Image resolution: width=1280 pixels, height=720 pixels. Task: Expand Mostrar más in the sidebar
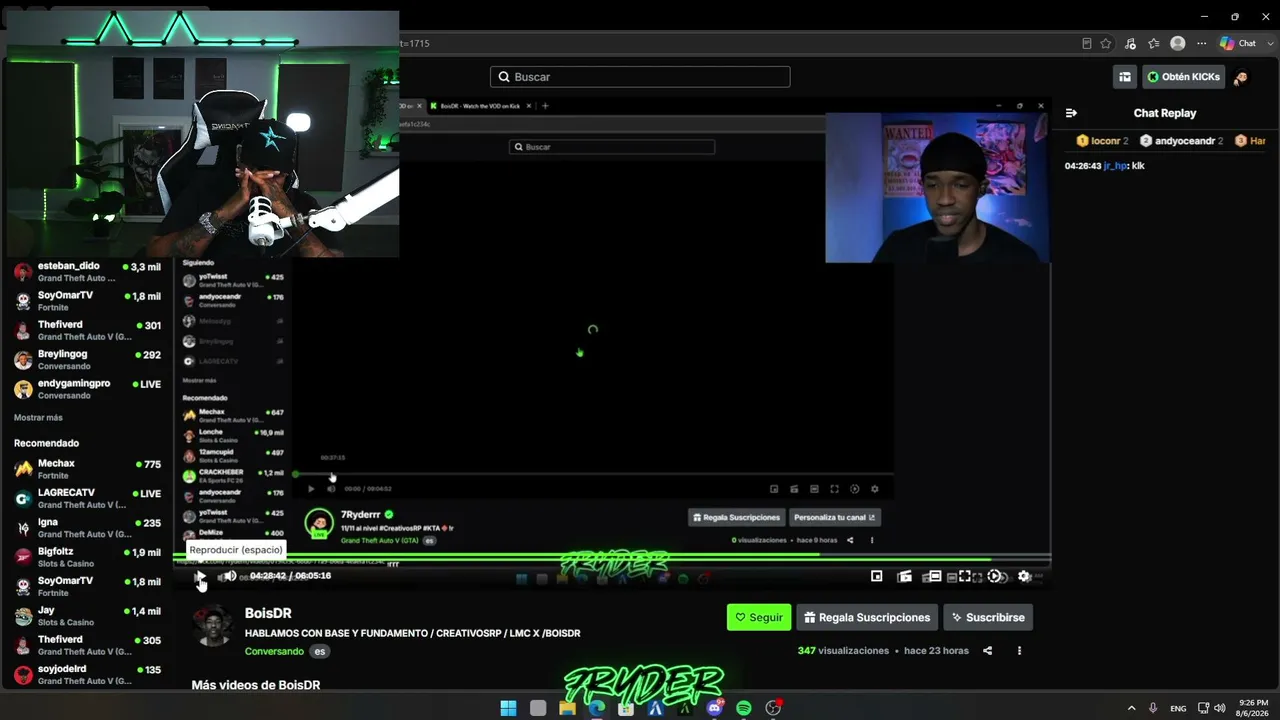38,418
